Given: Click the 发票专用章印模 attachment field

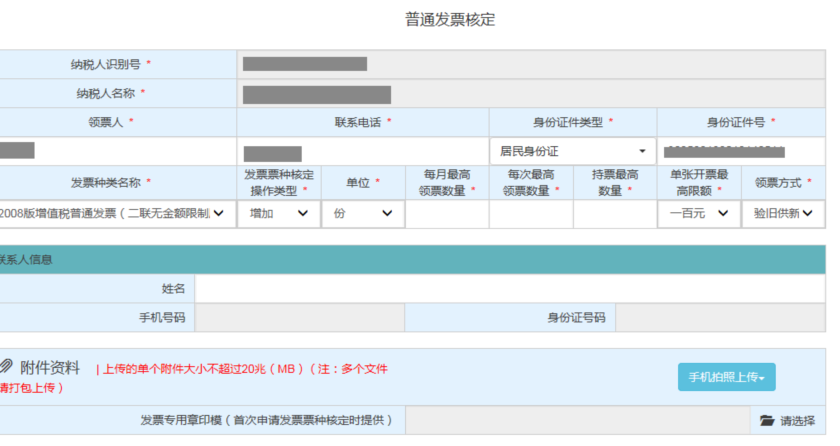Looking at the screenshot, I should [577, 421].
